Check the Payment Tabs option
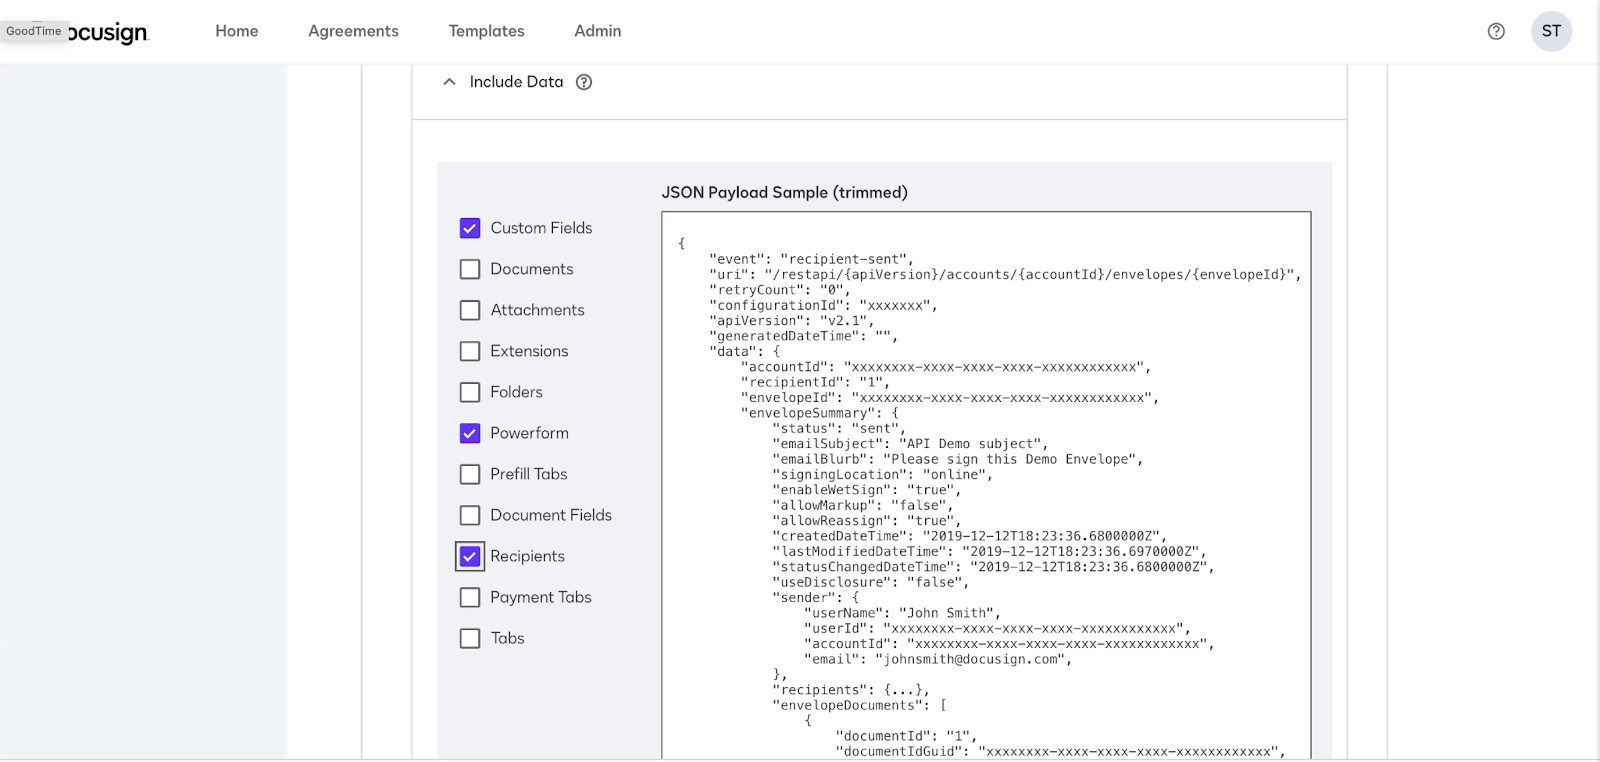The image size is (1600, 762). coord(470,597)
